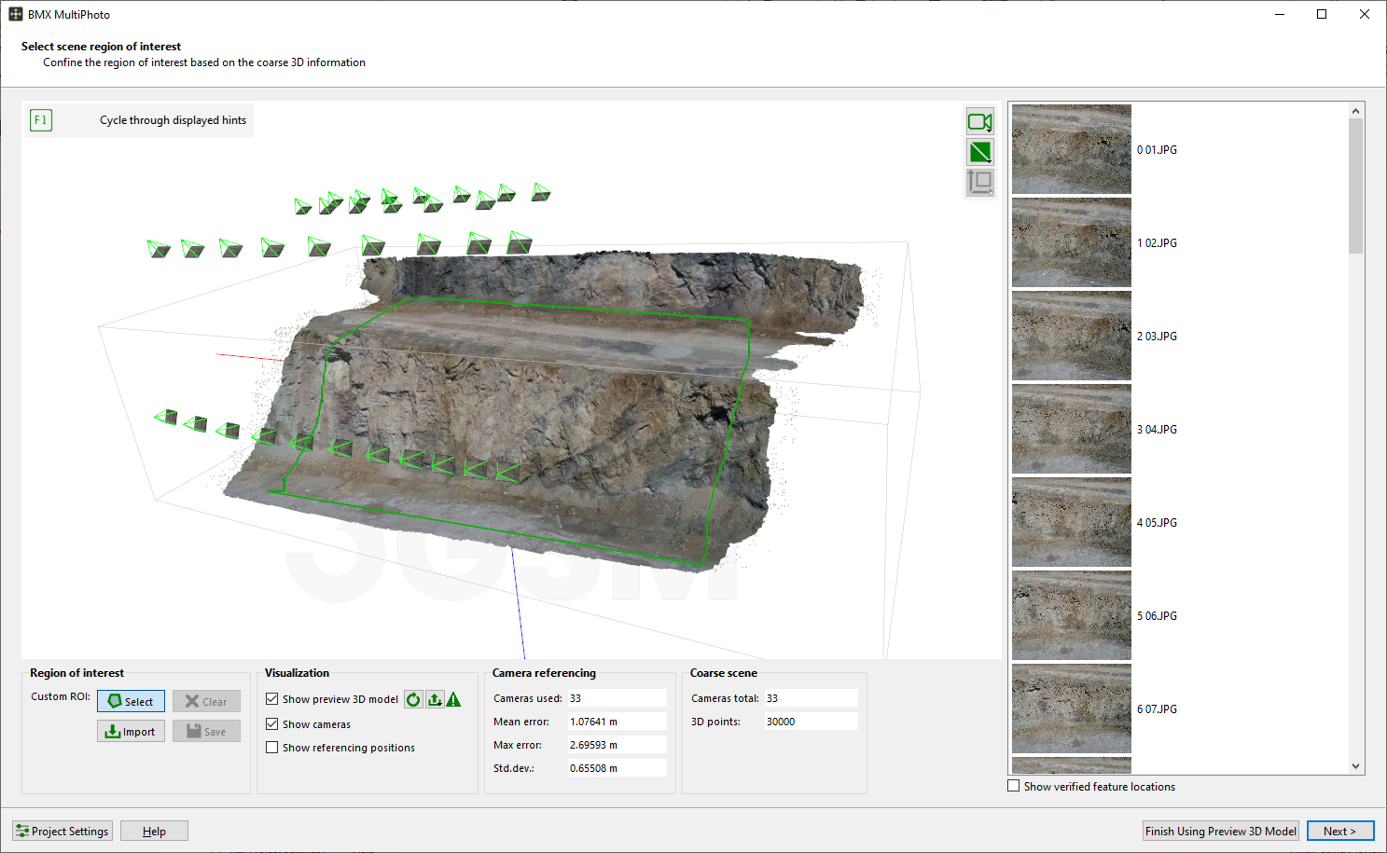This screenshot has height=853, width=1387.
Task: Click the green warning triangle icon
Action: [453, 699]
